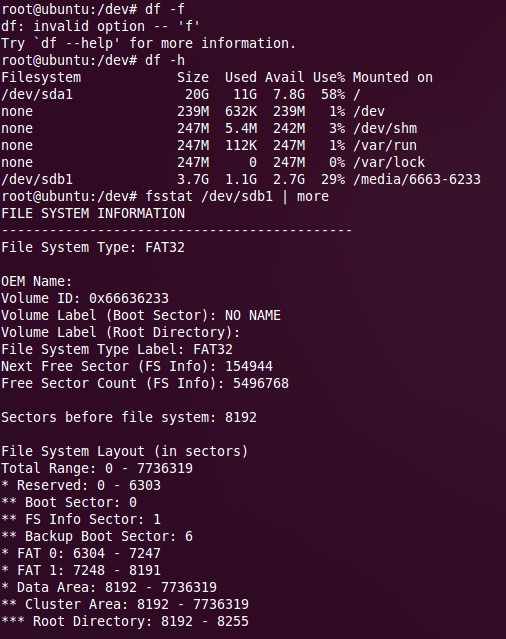Click 'File System Type Label: FAT32' line
506x639 pixels.
117,349
